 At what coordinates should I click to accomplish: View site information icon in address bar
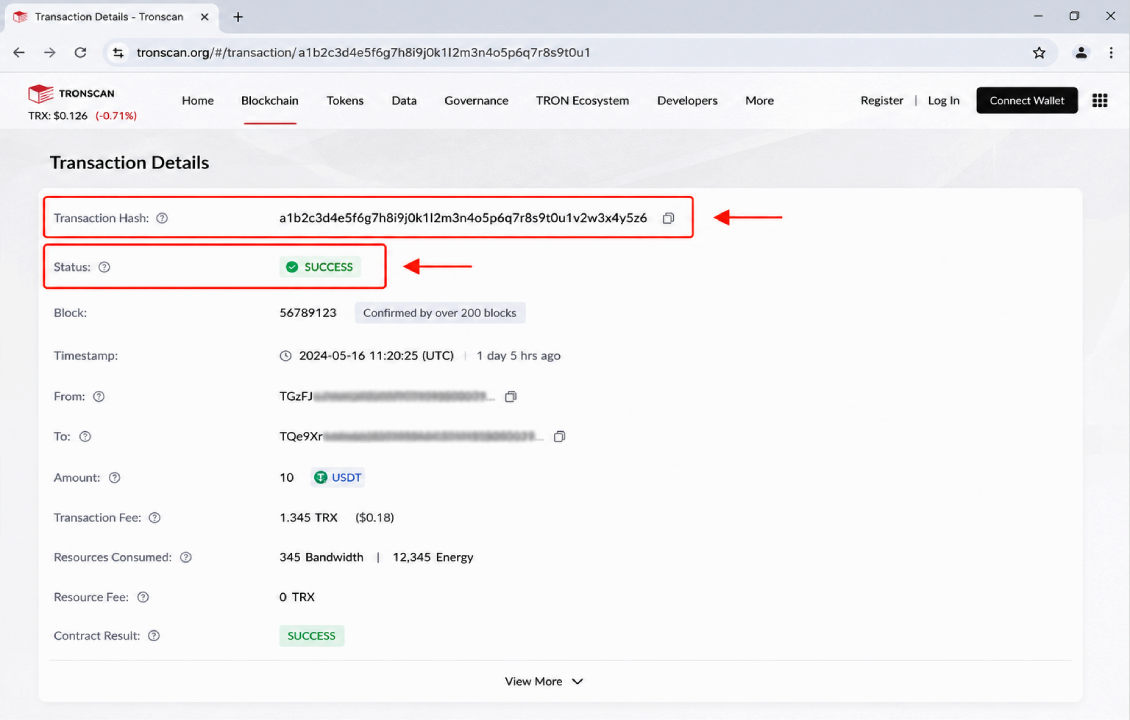pyautogui.click(x=118, y=53)
